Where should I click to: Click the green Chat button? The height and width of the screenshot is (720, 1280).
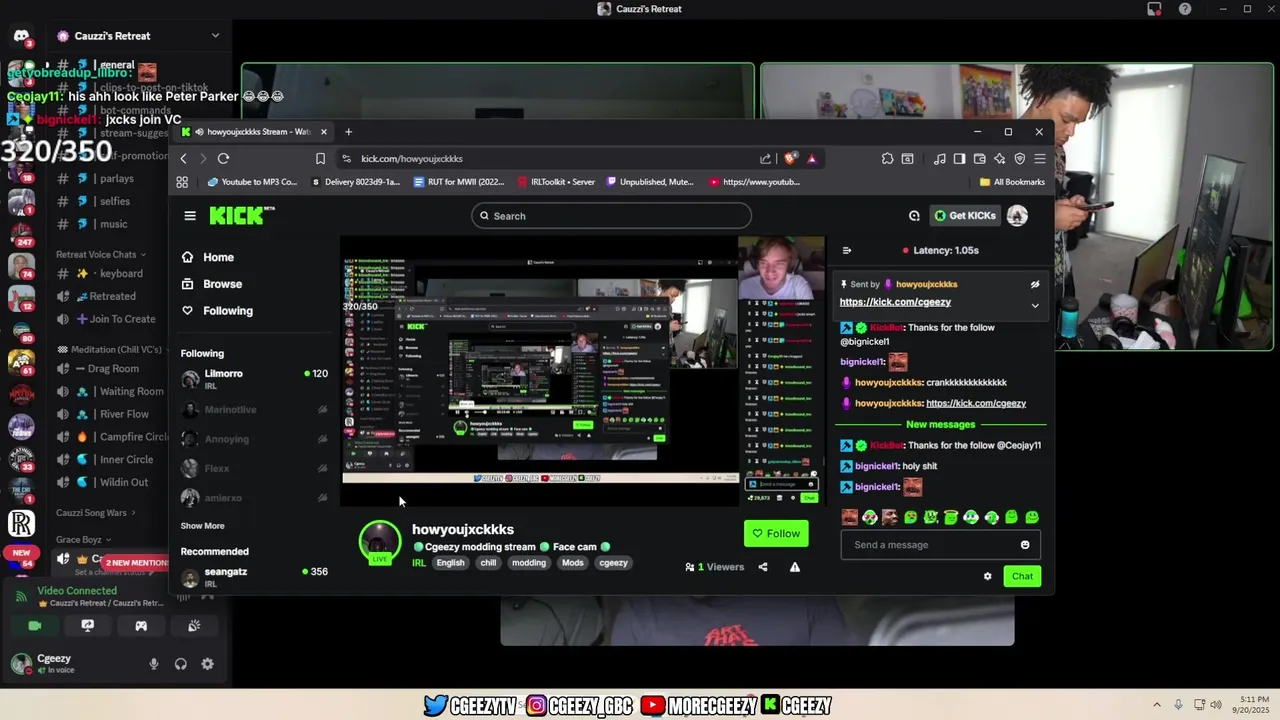[x=1022, y=576]
